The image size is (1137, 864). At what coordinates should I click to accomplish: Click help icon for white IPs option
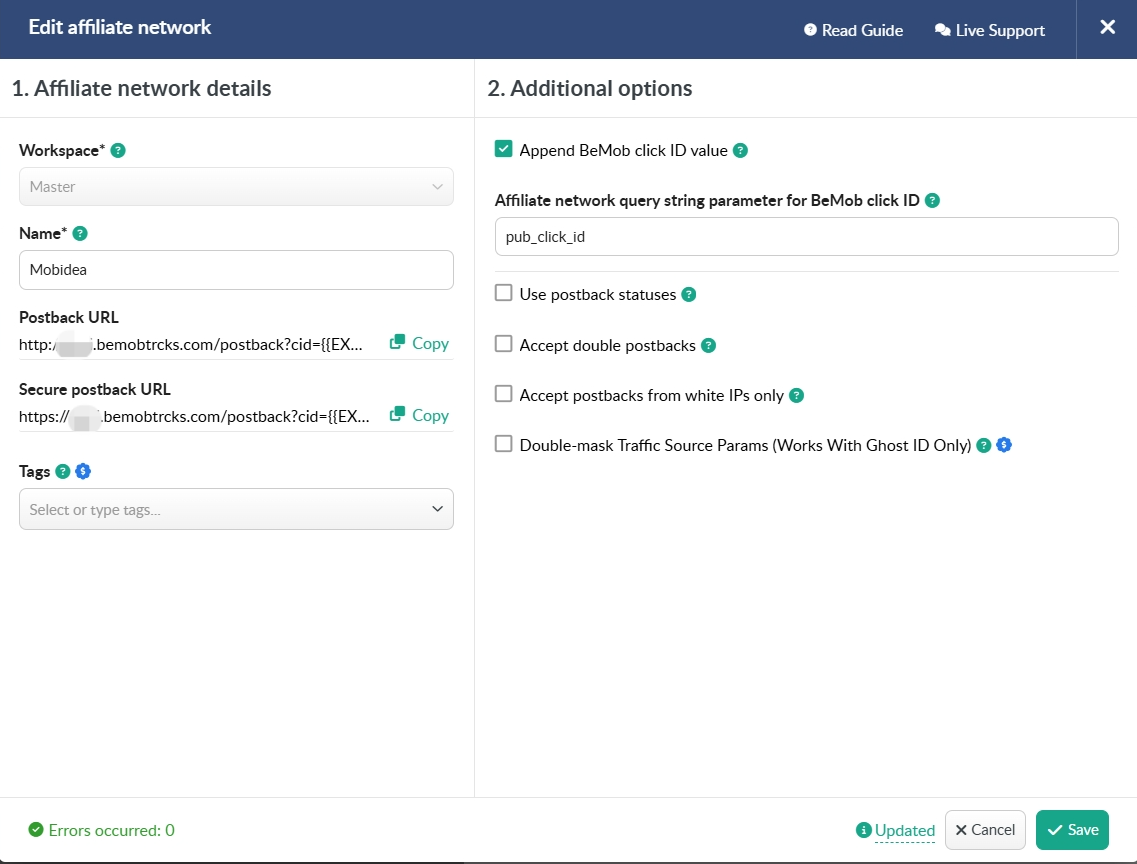click(x=796, y=395)
